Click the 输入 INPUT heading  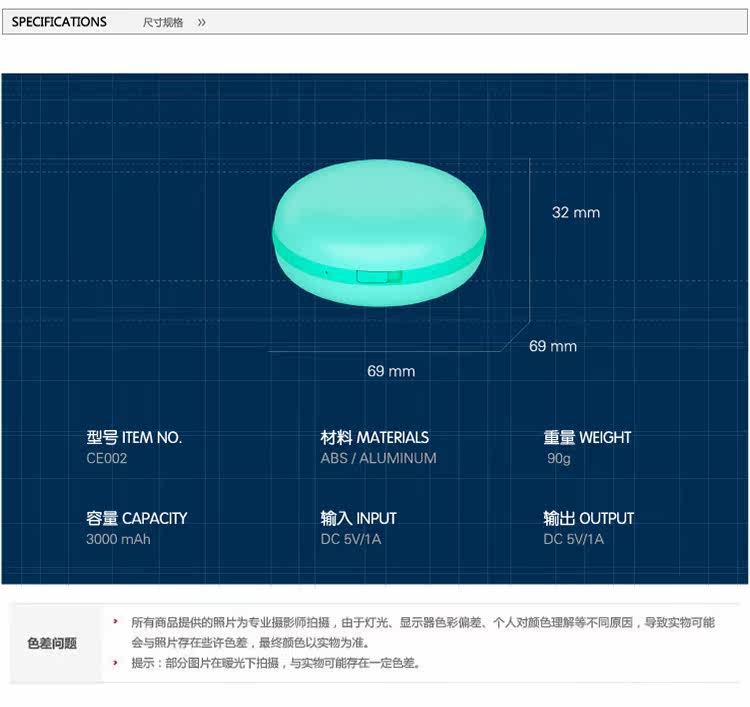click(358, 518)
